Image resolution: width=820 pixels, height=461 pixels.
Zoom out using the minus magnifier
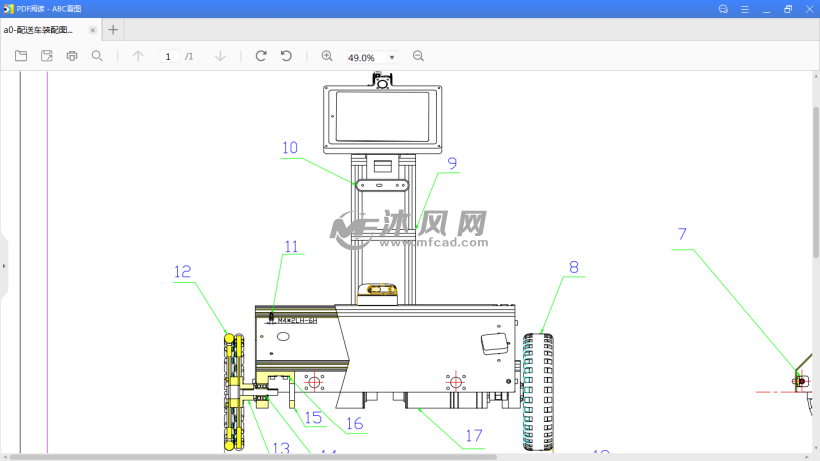coord(418,56)
